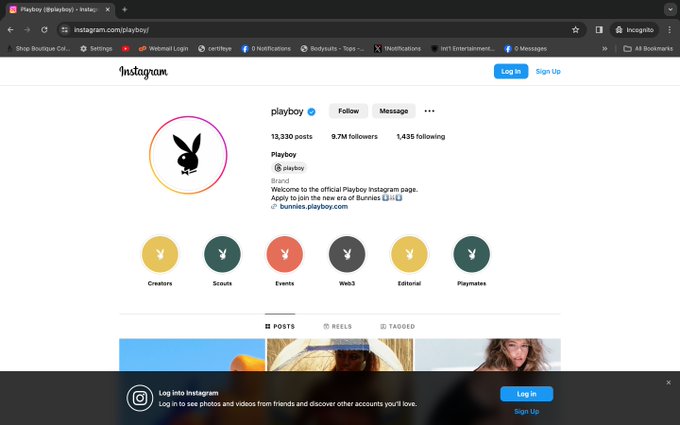
Task: Open the first post with blue sky
Action: (x=192, y=355)
